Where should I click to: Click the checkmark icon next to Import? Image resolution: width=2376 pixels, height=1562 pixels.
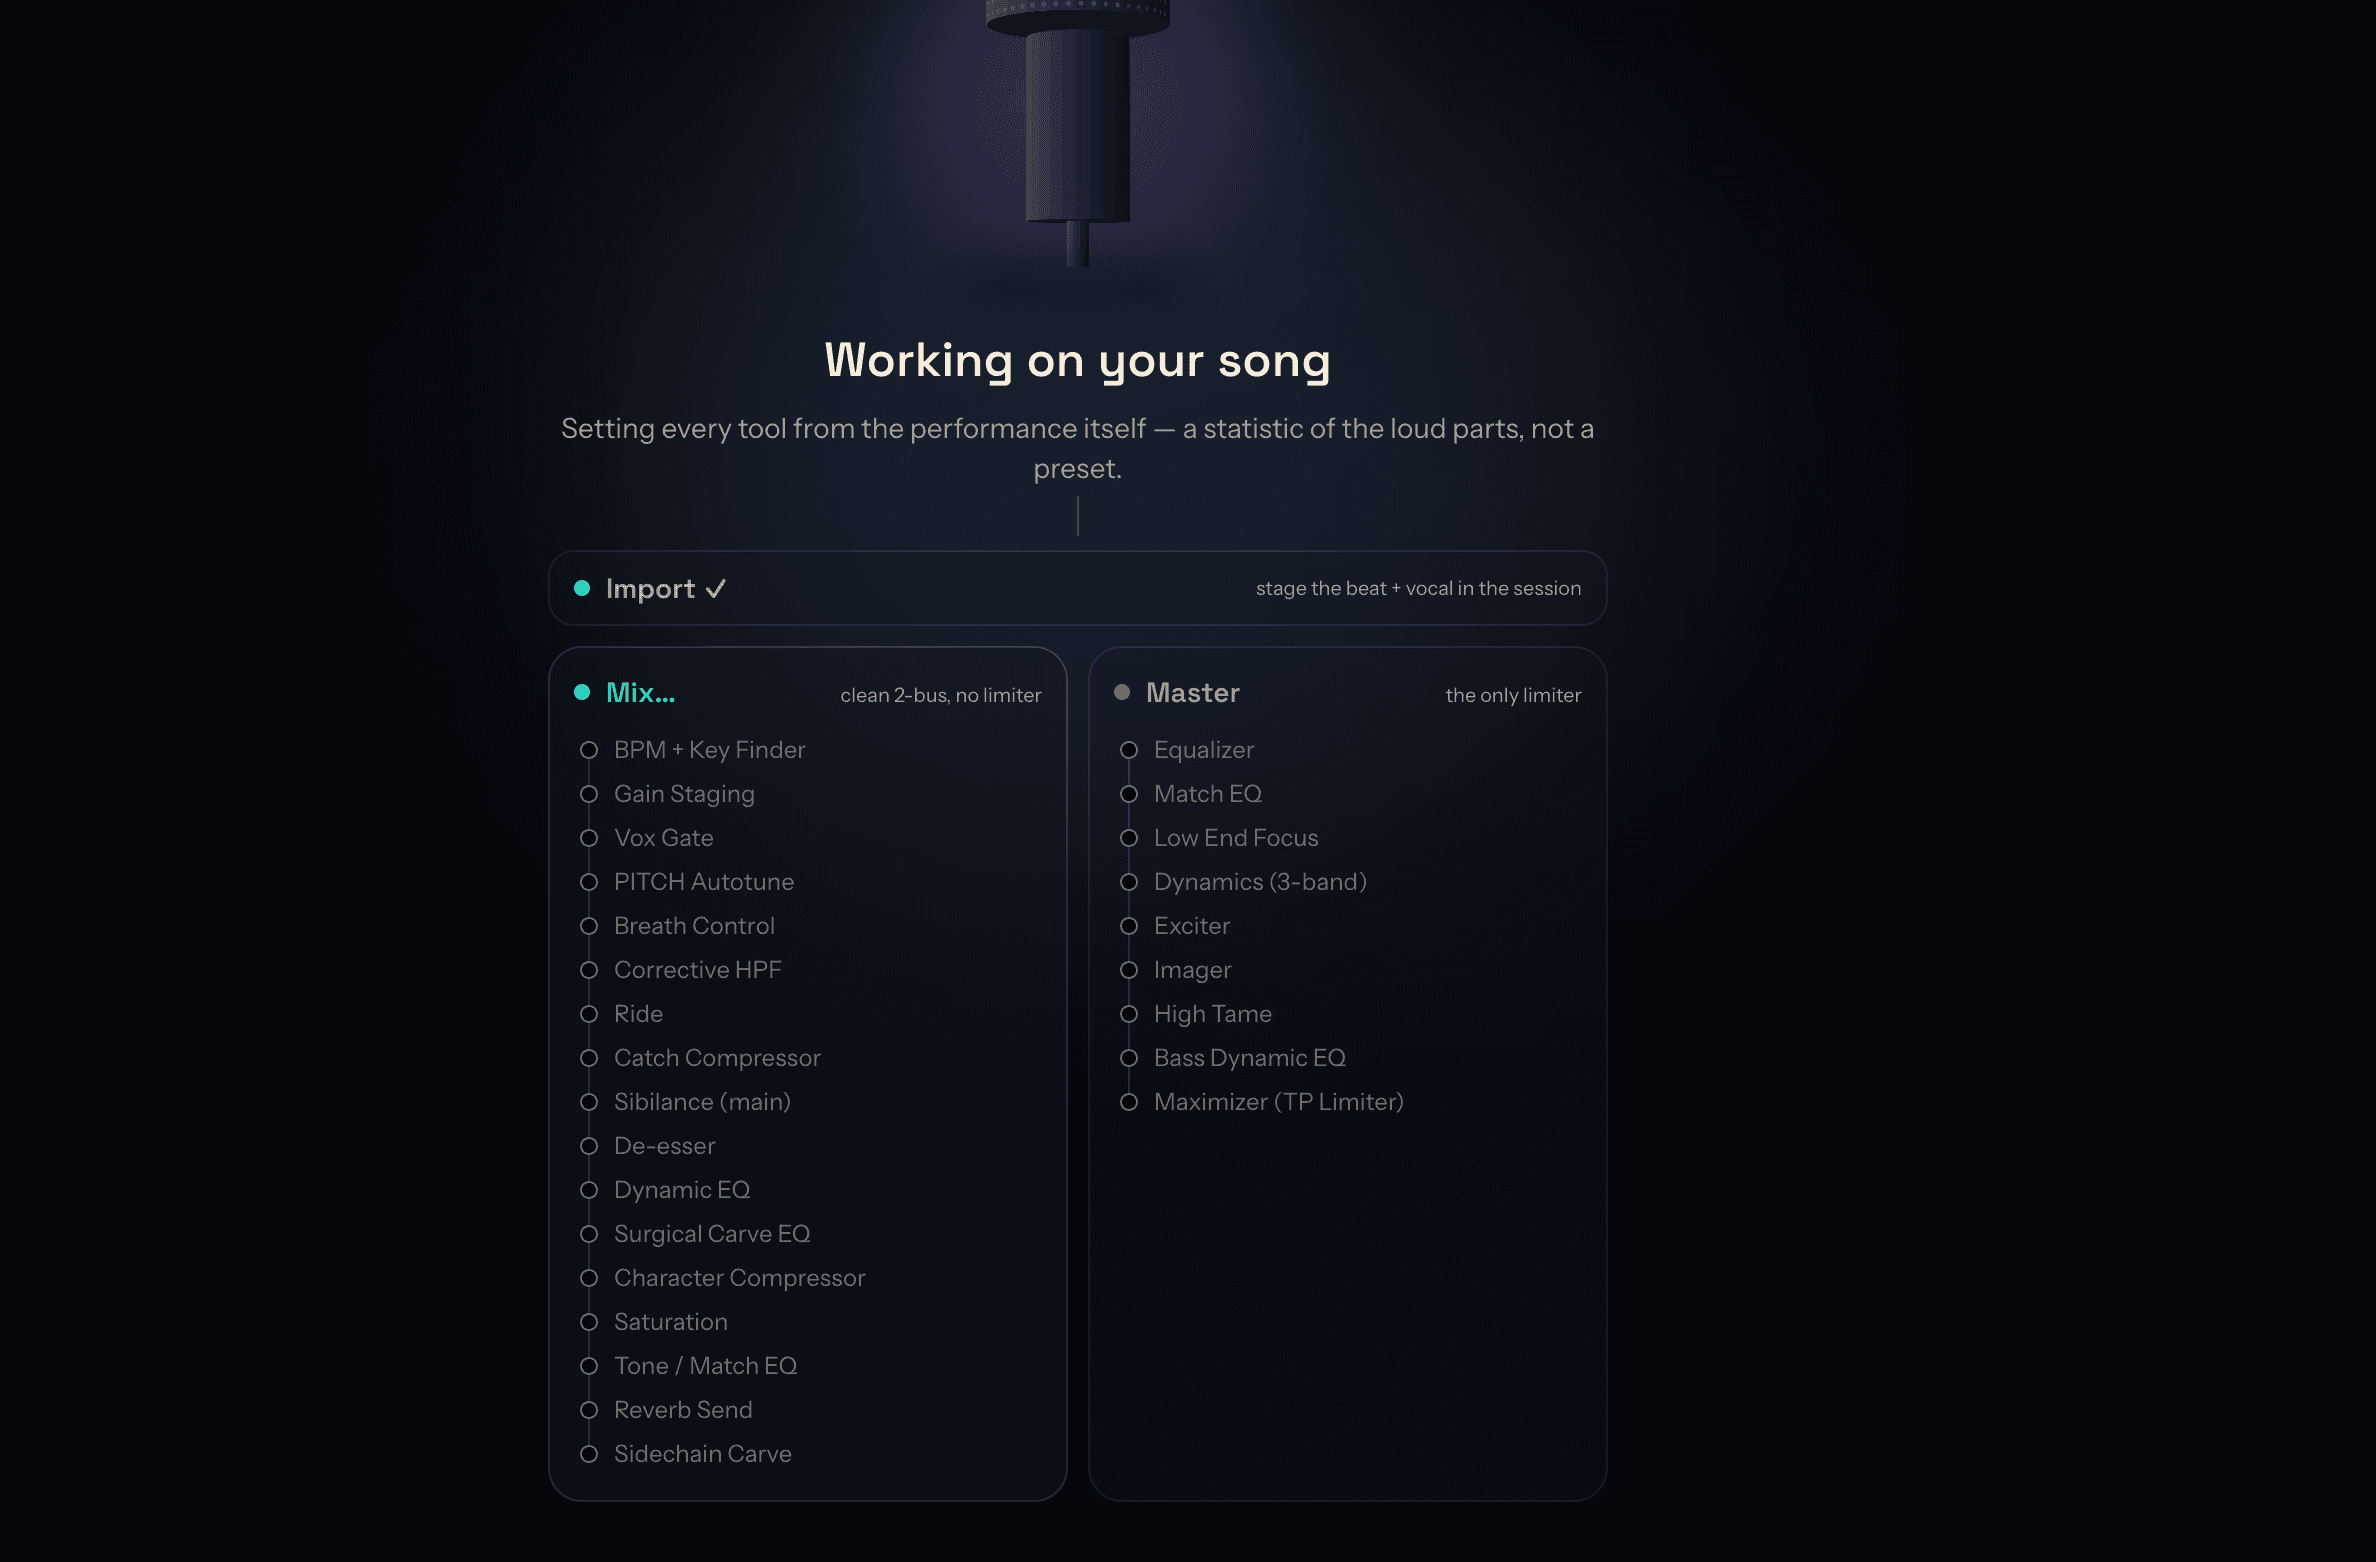point(716,589)
